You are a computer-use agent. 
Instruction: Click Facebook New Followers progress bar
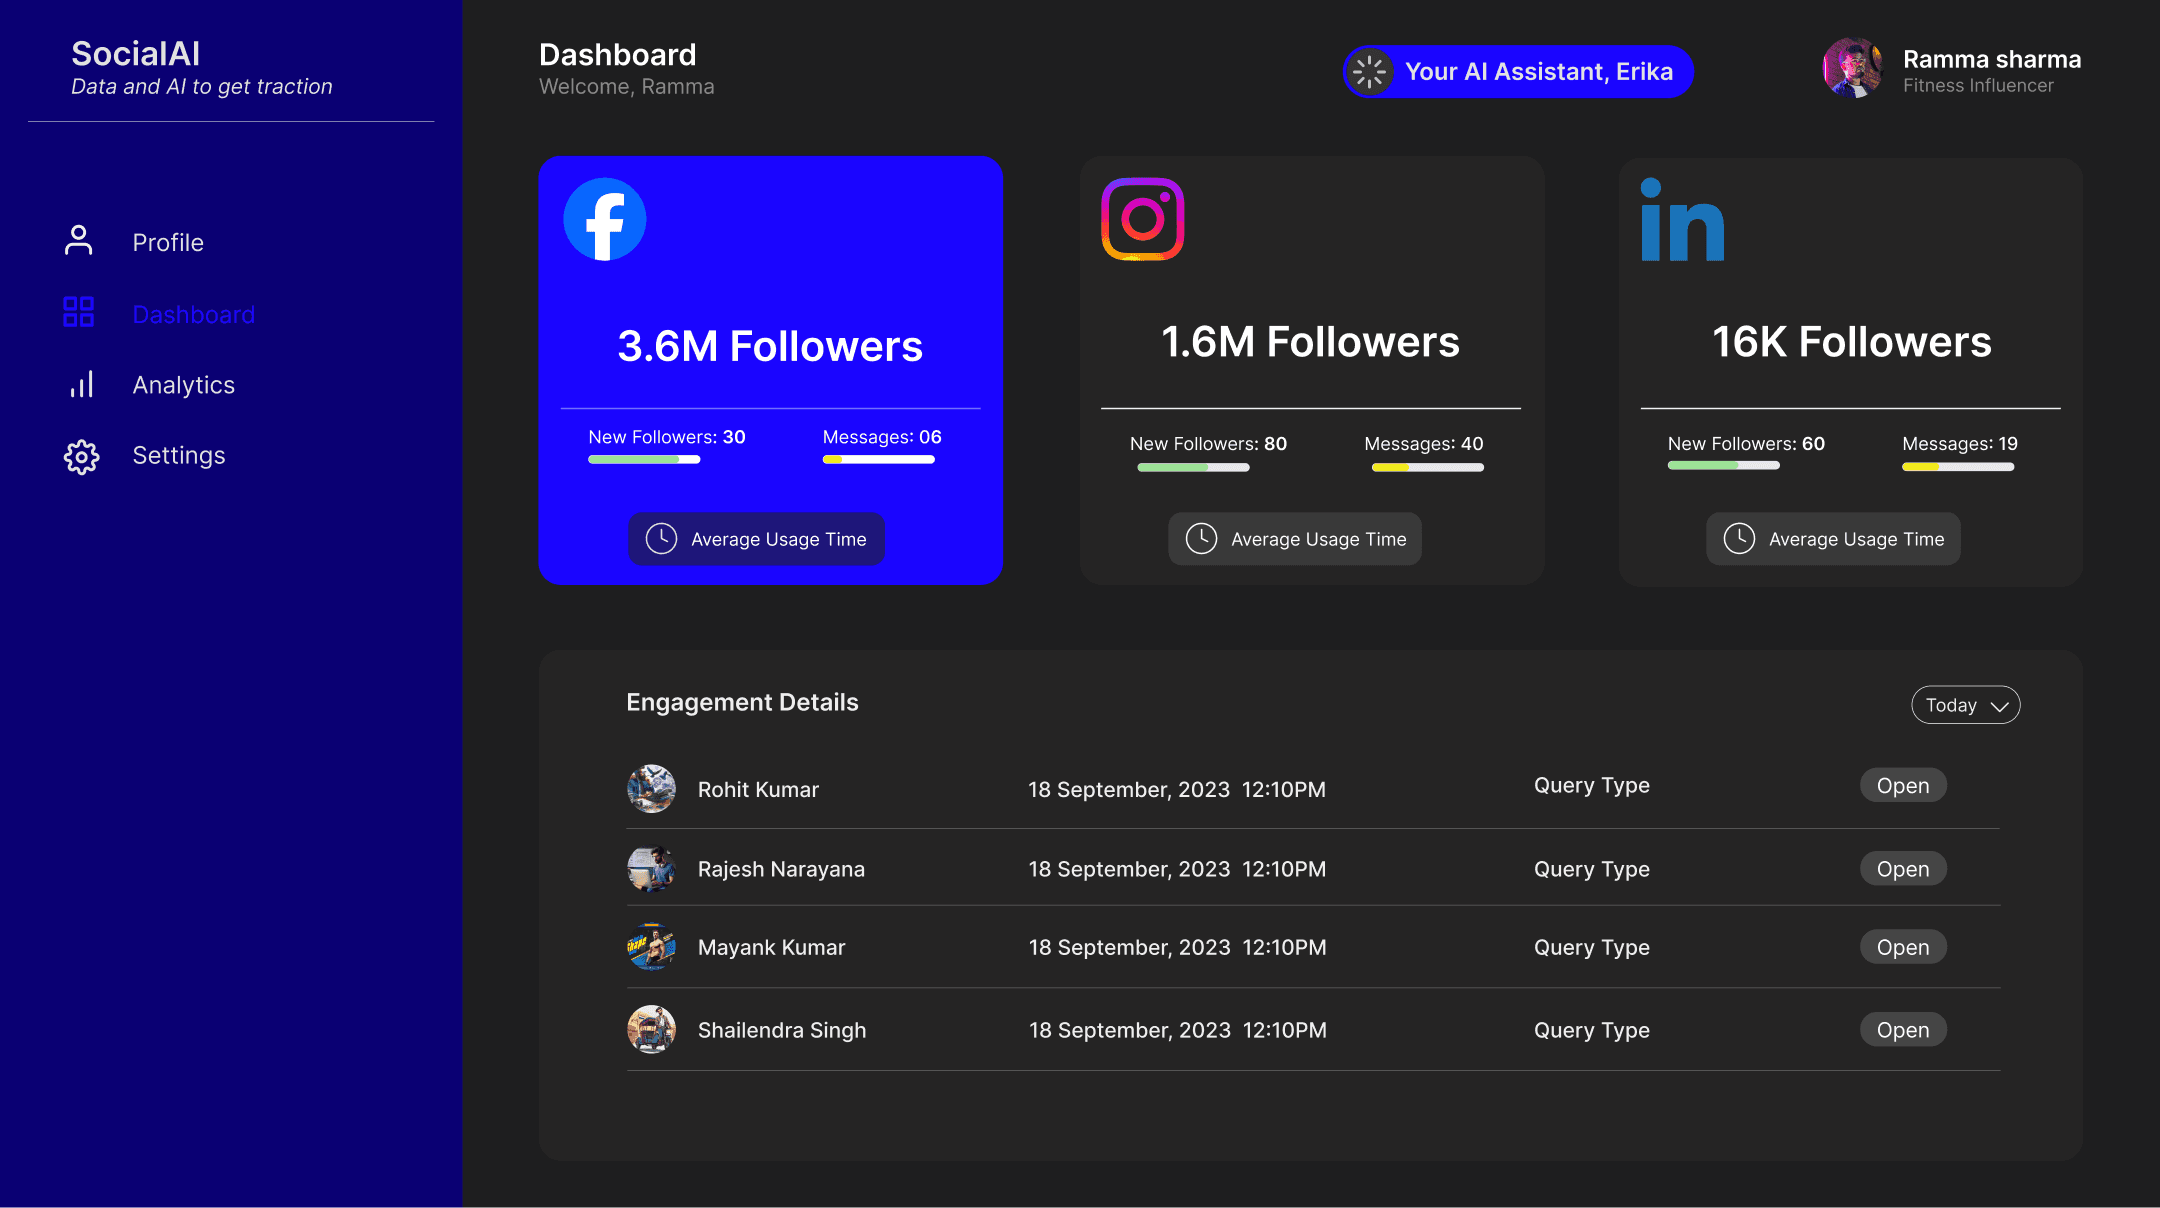[644, 460]
